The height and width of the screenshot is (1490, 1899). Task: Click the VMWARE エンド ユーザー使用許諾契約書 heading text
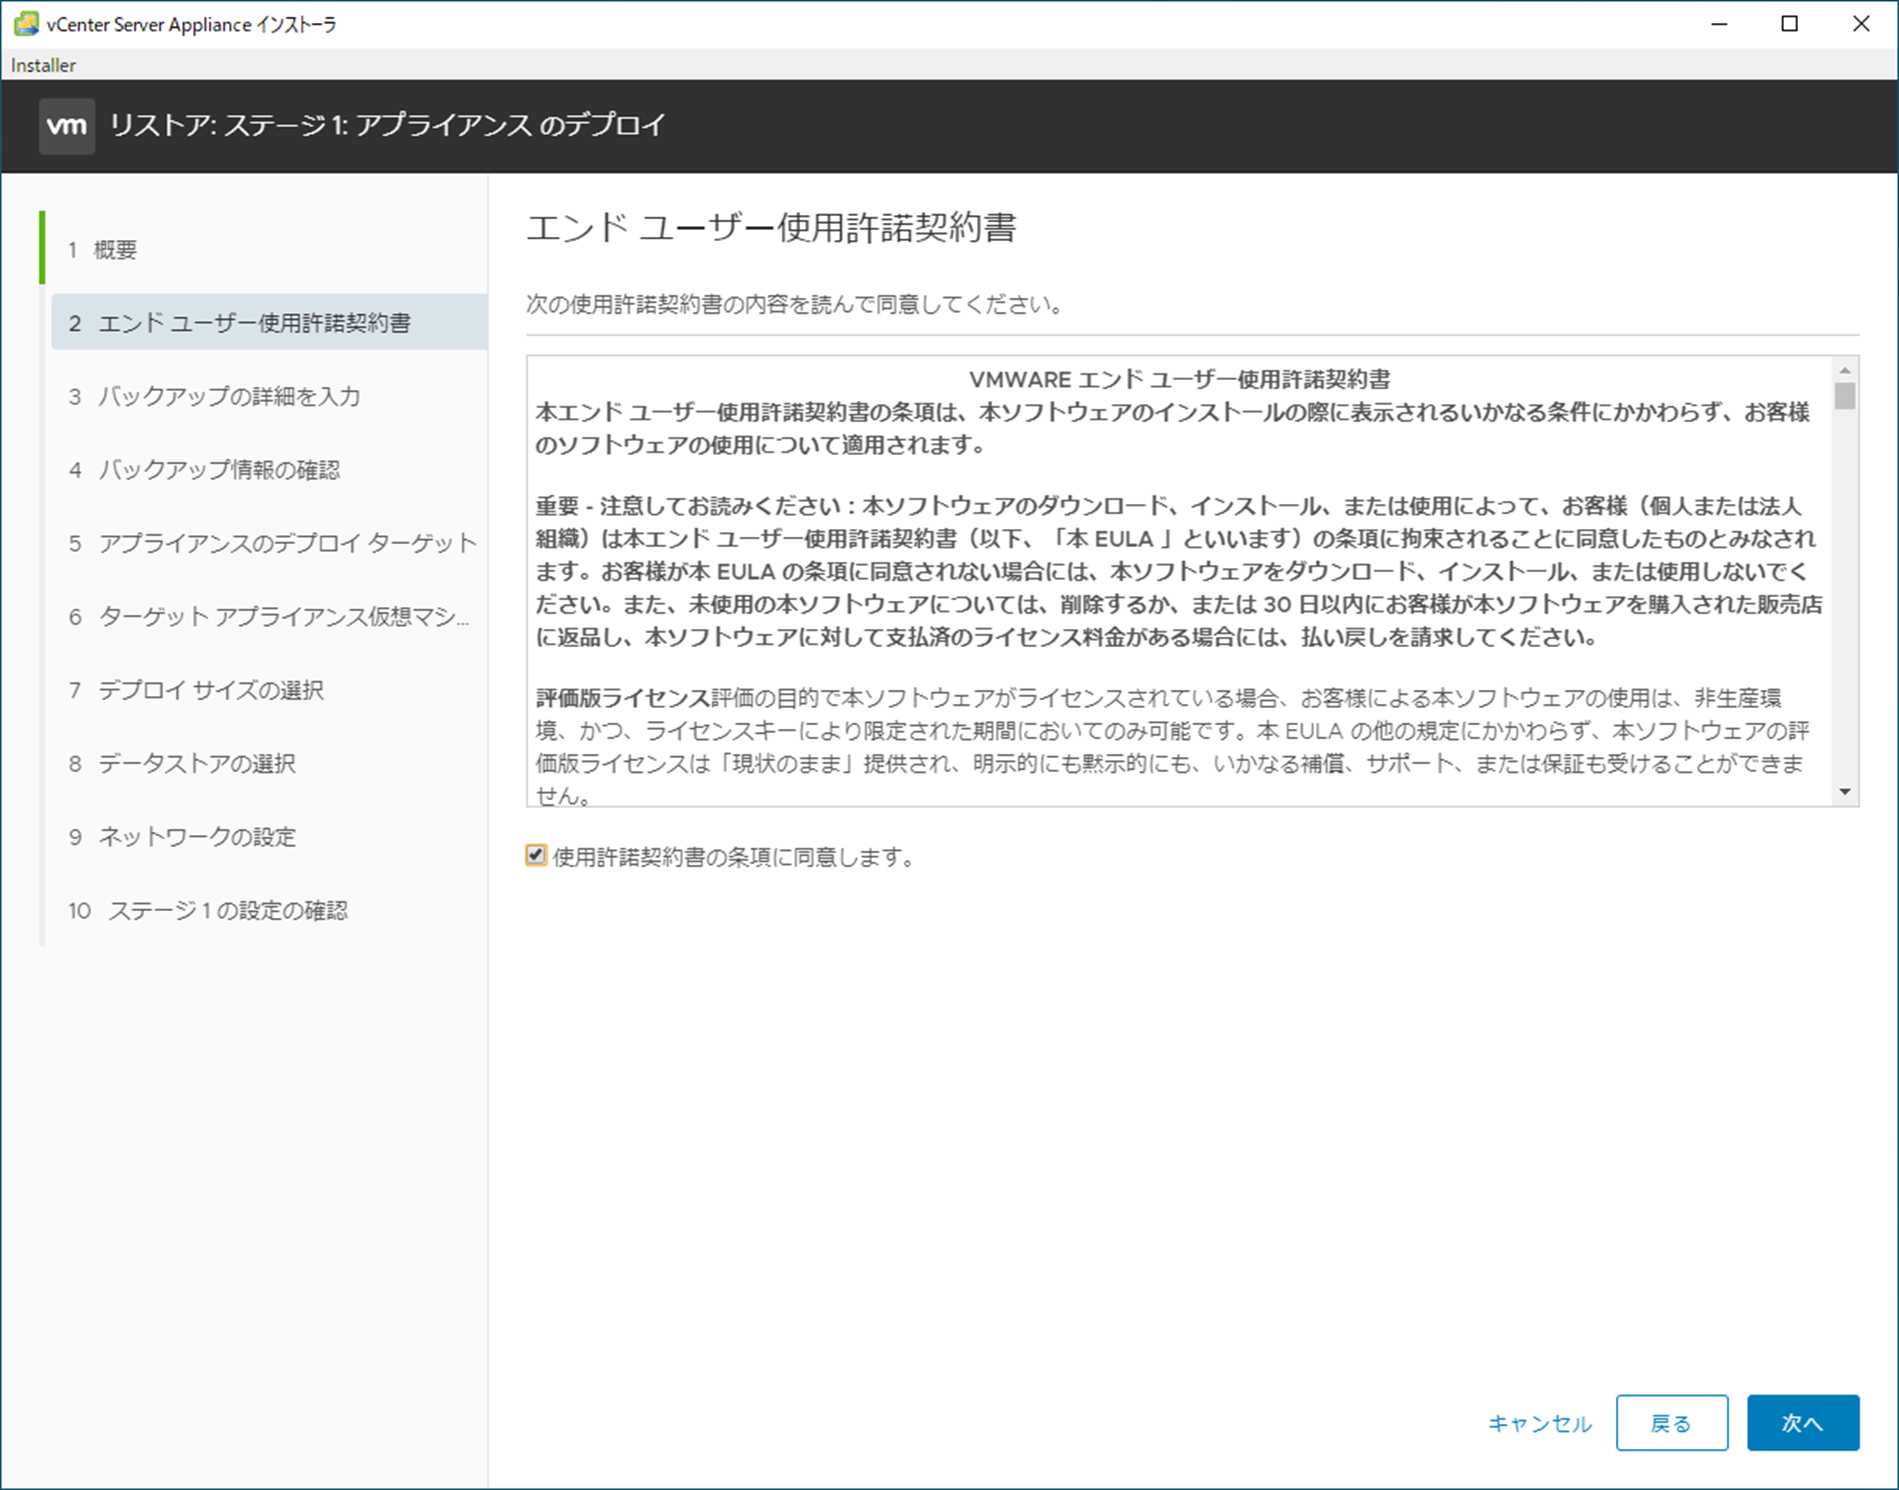[1180, 379]
